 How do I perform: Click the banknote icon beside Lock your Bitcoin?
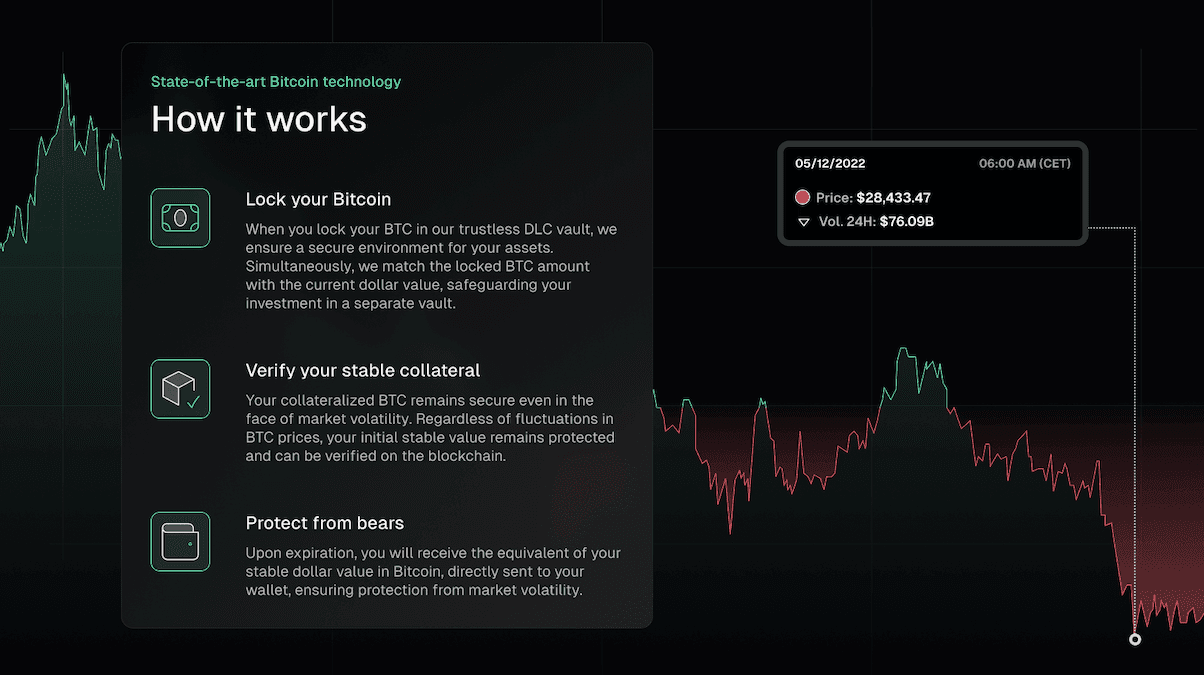point(180,217)
